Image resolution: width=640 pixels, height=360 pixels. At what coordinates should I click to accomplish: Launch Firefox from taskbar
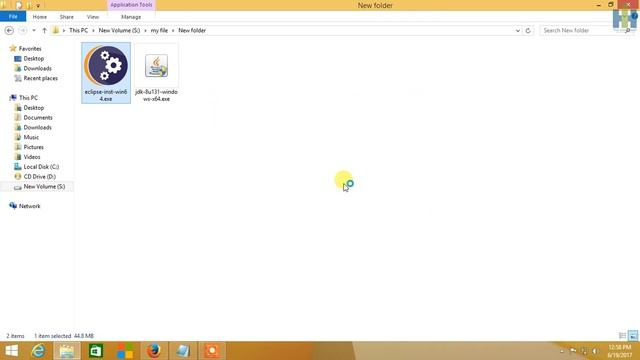click(x=154, y=351)
